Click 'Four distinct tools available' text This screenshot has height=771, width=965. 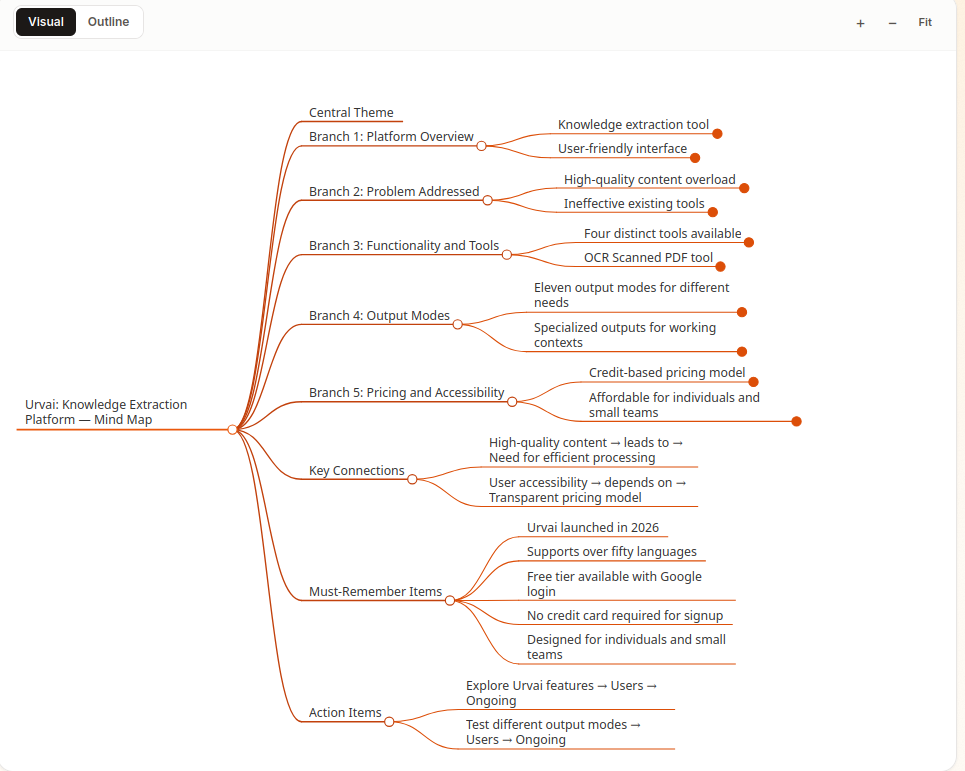(x=662, y=234)
